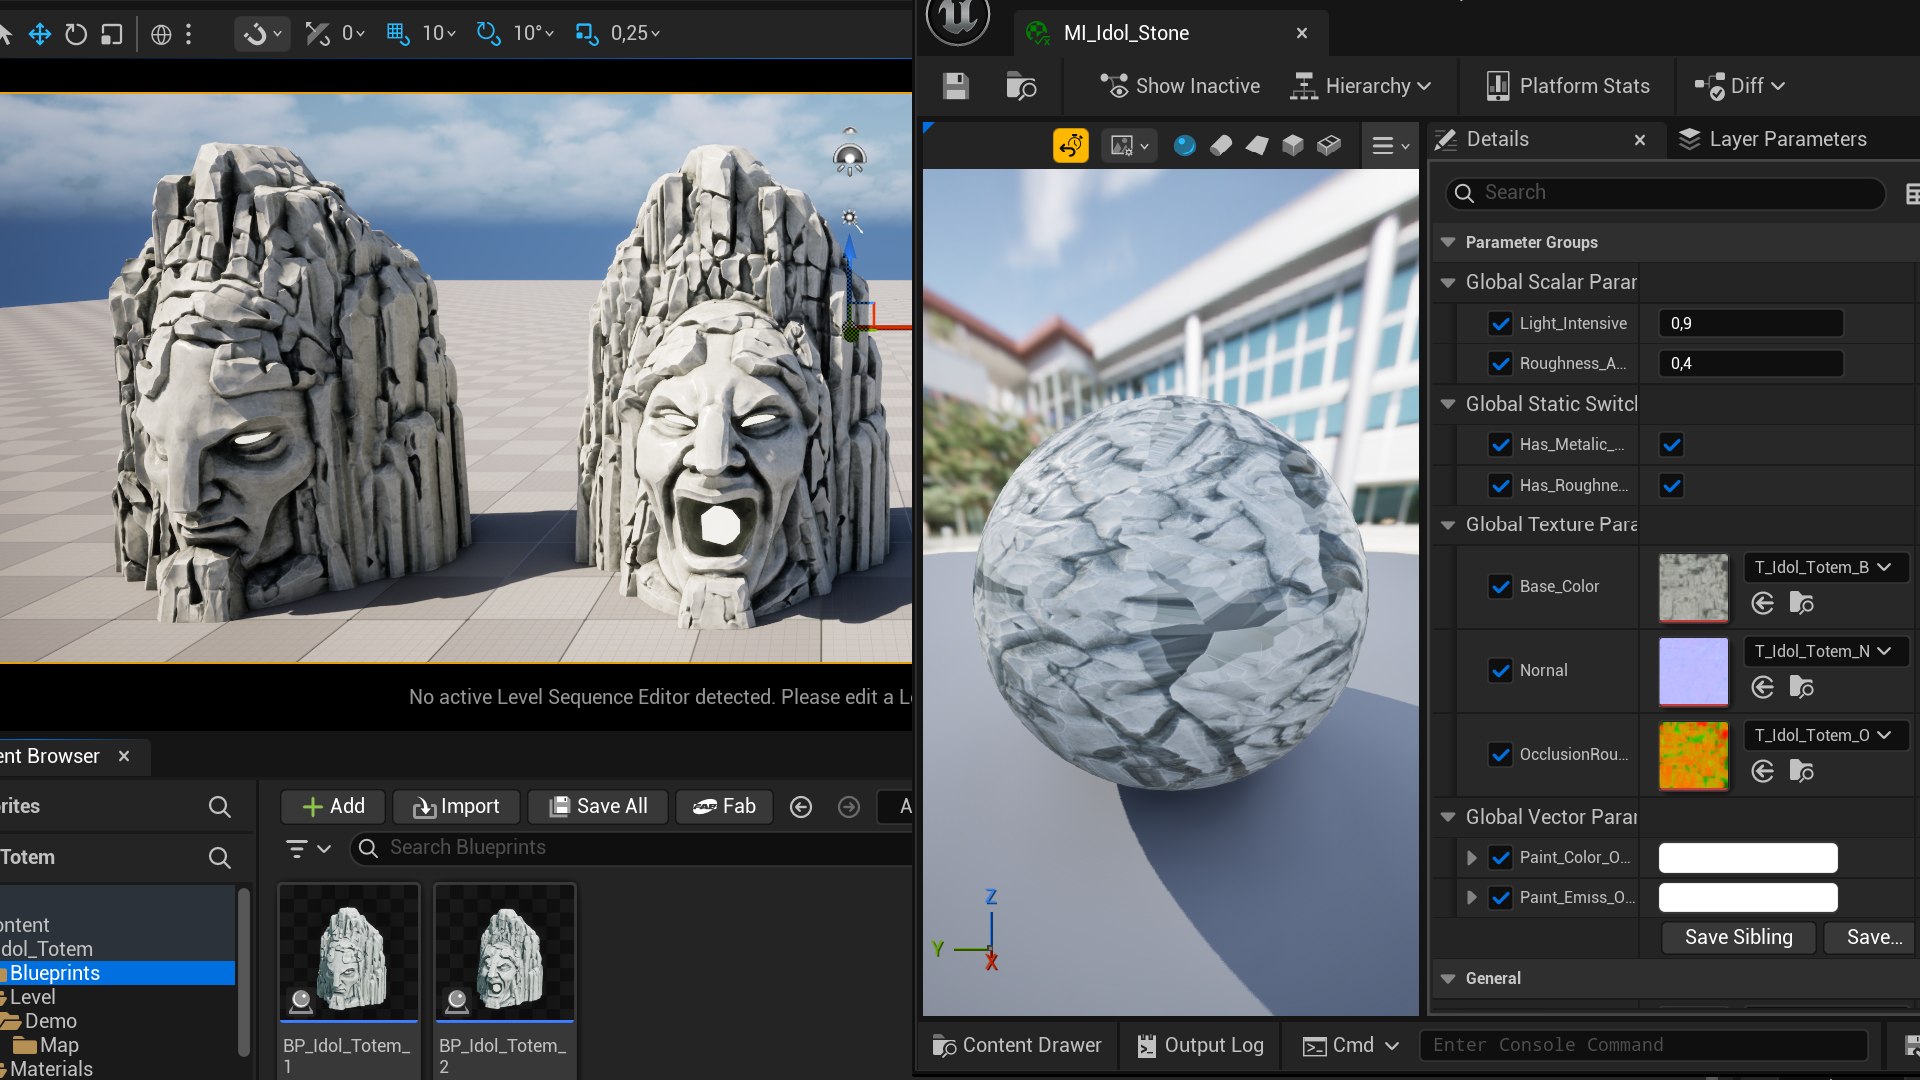Collapse the Global Scalar Parameter group
Image resolution: width=1920 pixels, height=1080 pixels.
1447,283
